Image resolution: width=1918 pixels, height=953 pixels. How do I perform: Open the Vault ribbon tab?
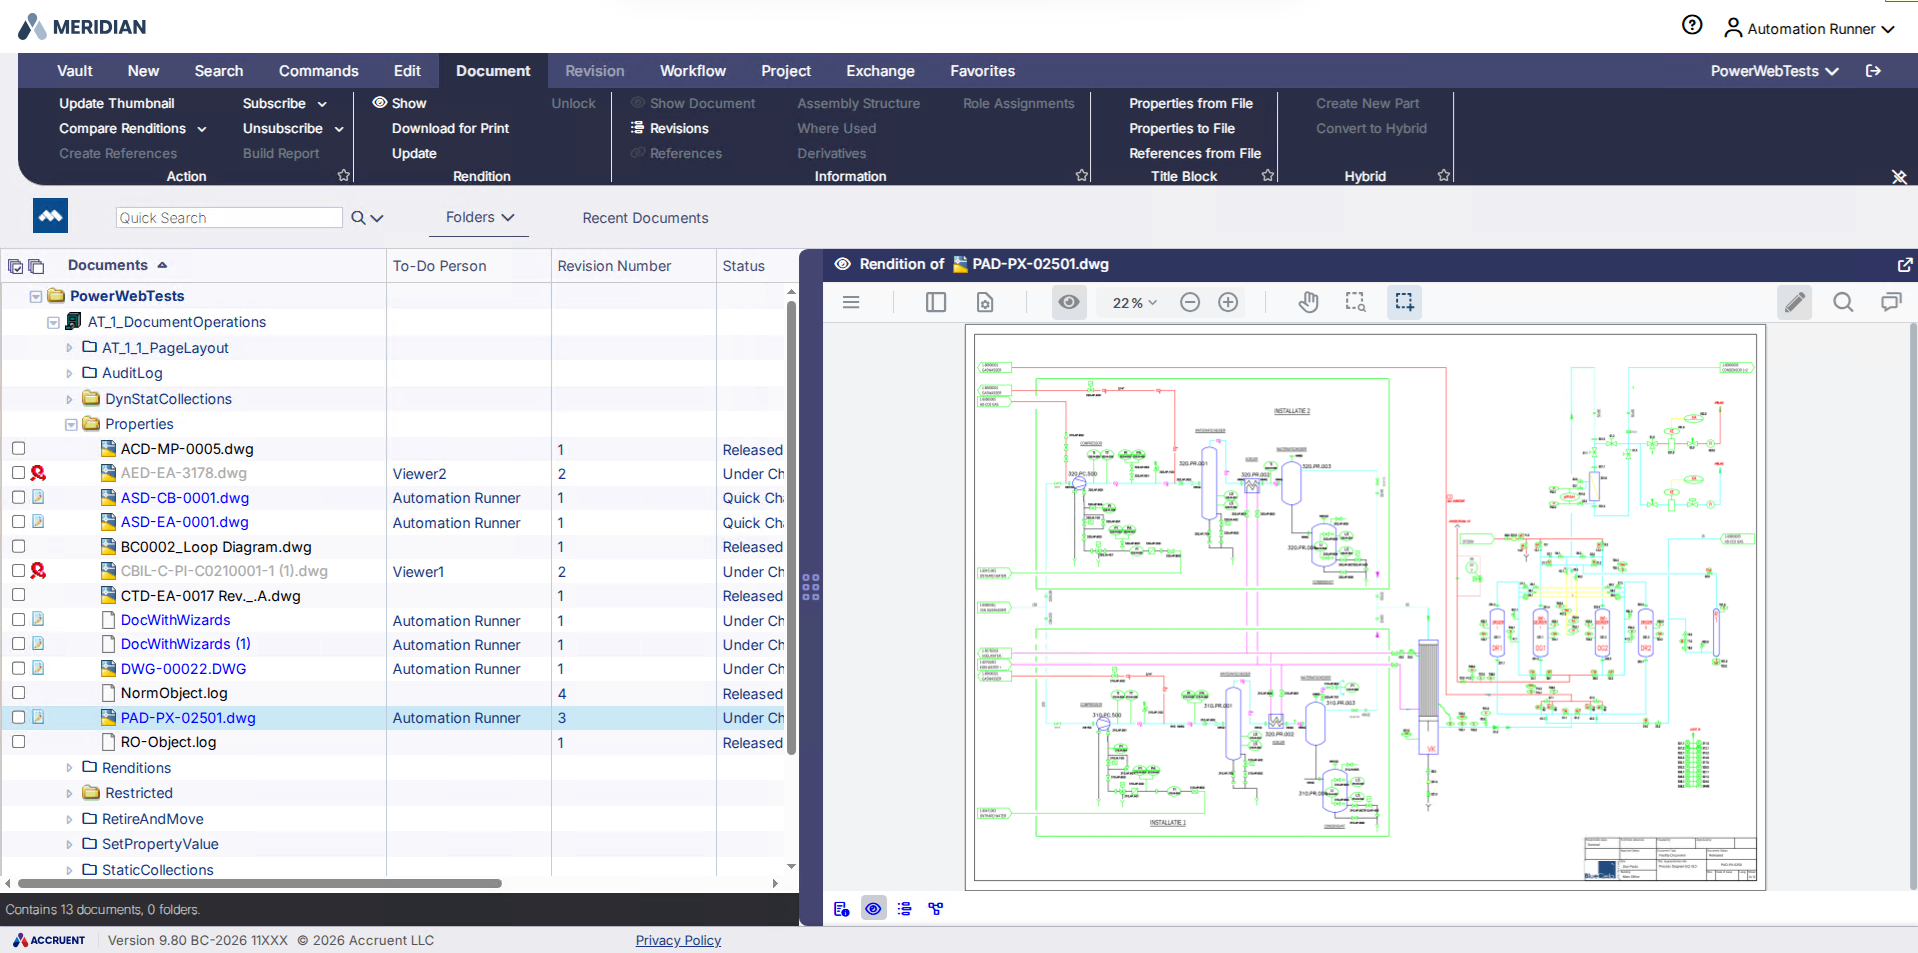(75, 71)
